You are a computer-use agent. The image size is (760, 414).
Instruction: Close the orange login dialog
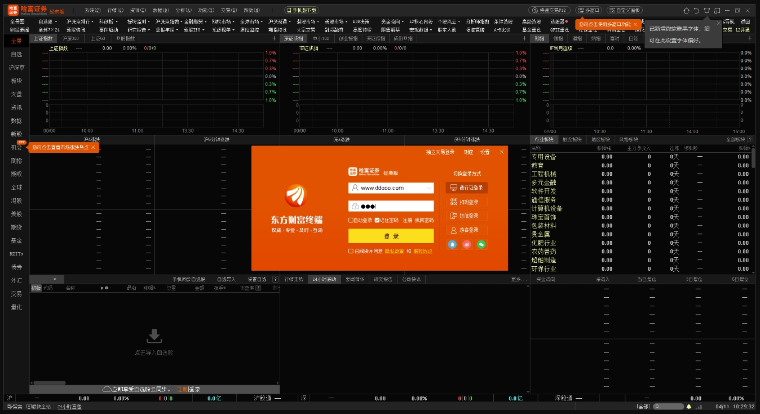(x=502, y=152)
